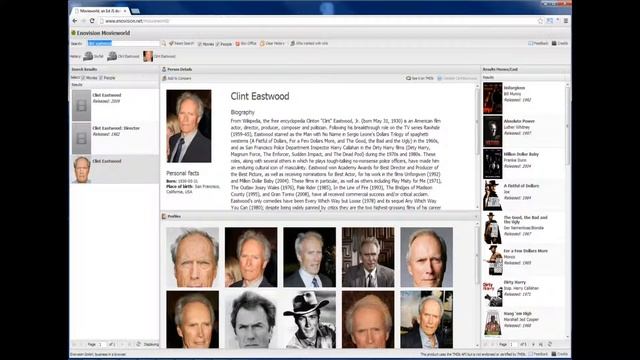
Task: Click the refresh icon in the movies results pager
Action: coord(550,344)
